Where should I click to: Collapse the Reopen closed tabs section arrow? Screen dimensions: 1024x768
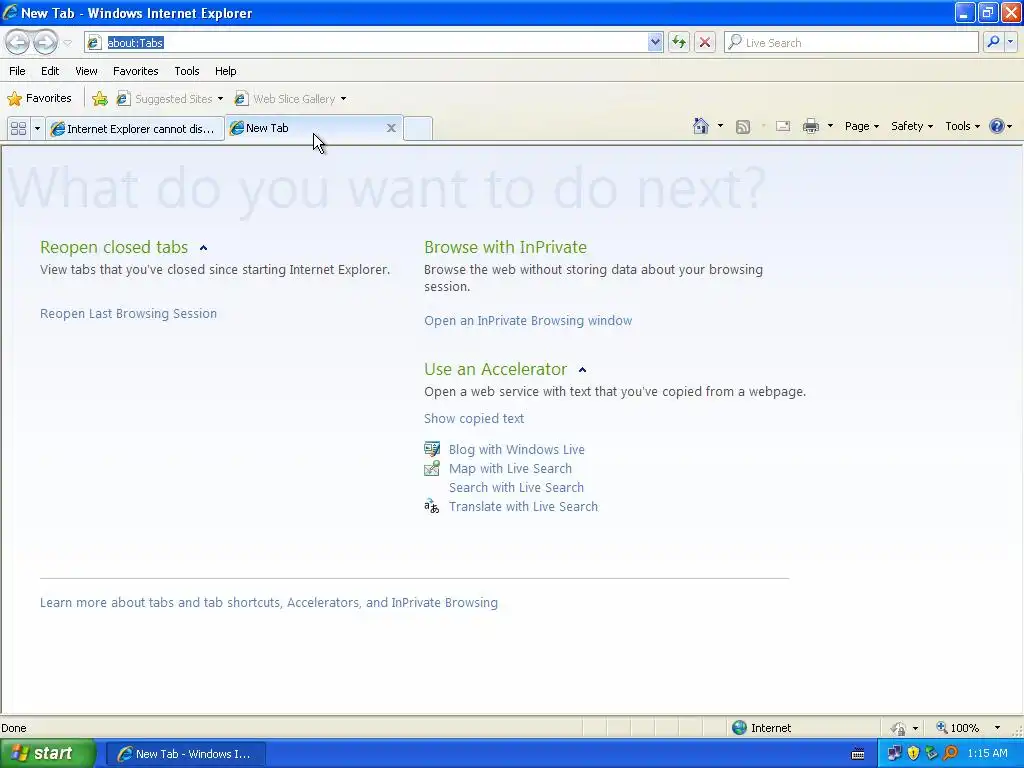click(x=203, y=248)
